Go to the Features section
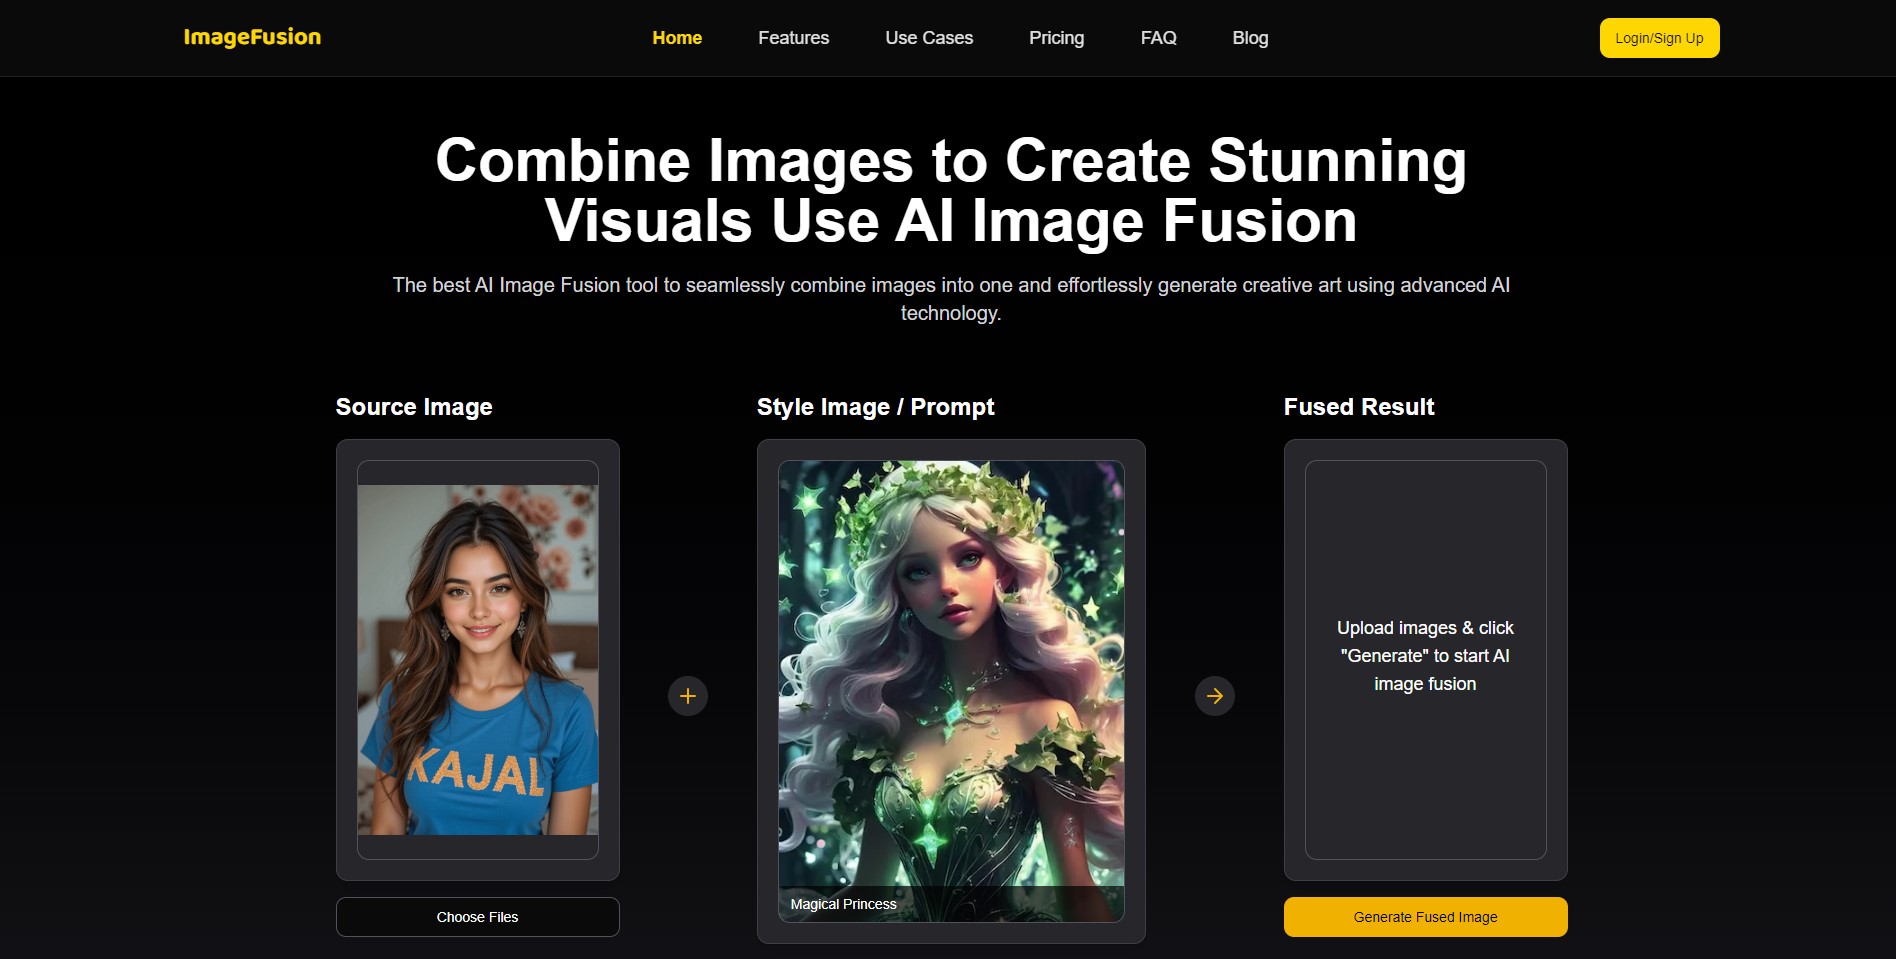This screenshot has width=1896, height=959. coord(793,38)
